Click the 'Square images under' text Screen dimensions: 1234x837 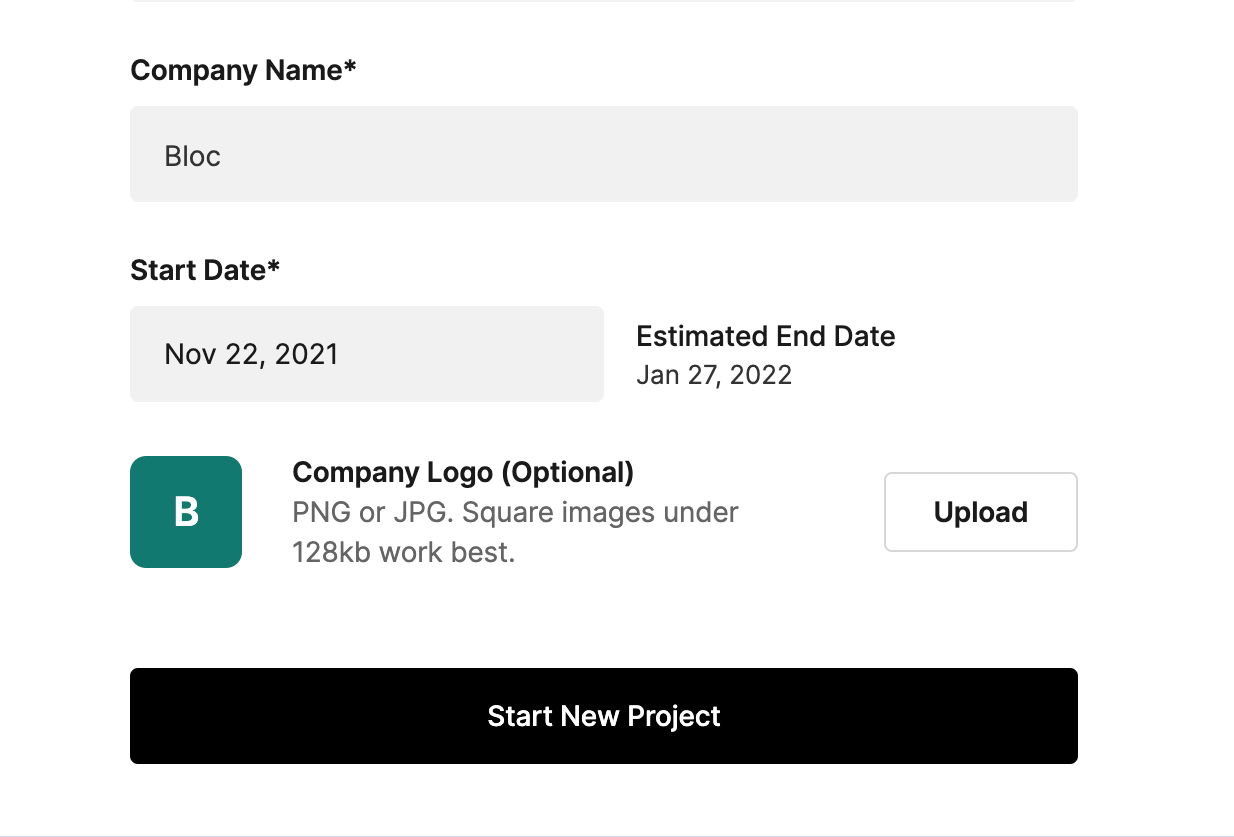600,513
